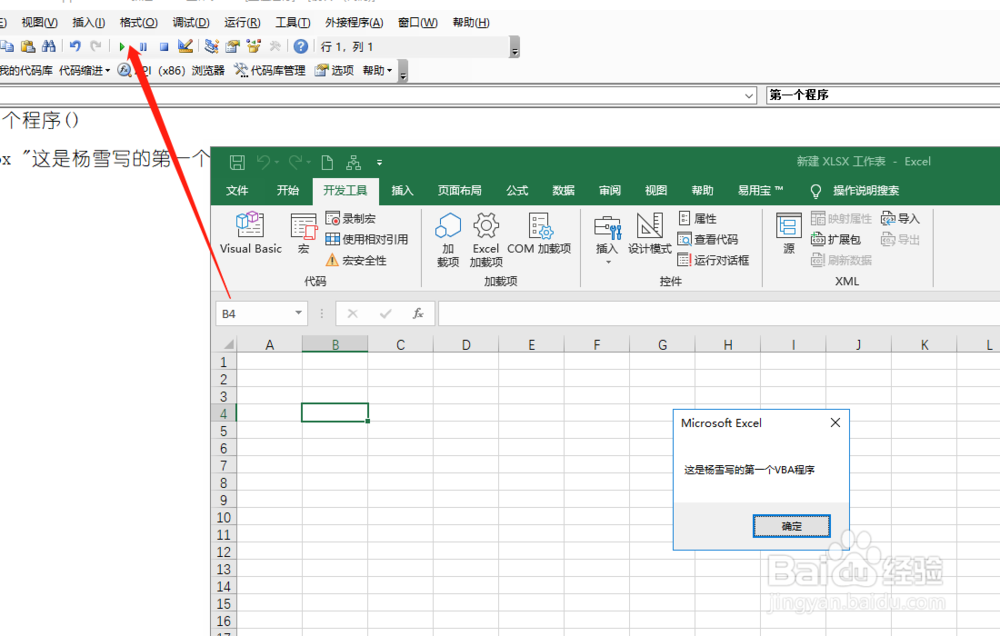Click the Find binoculars icon
Image resolution: width=1000 pixels, height=636 pixels.
(48, 46)
